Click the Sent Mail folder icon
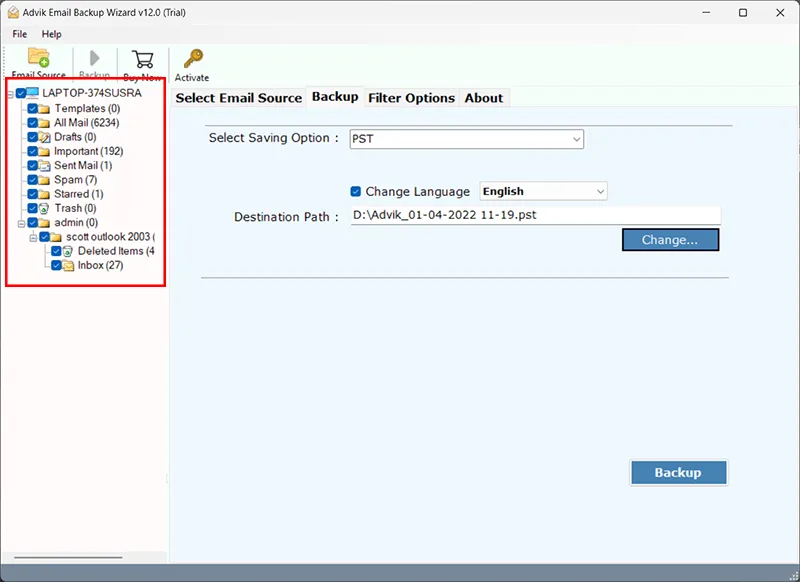This screenshot has width=800, height=582. pos(44,166)
